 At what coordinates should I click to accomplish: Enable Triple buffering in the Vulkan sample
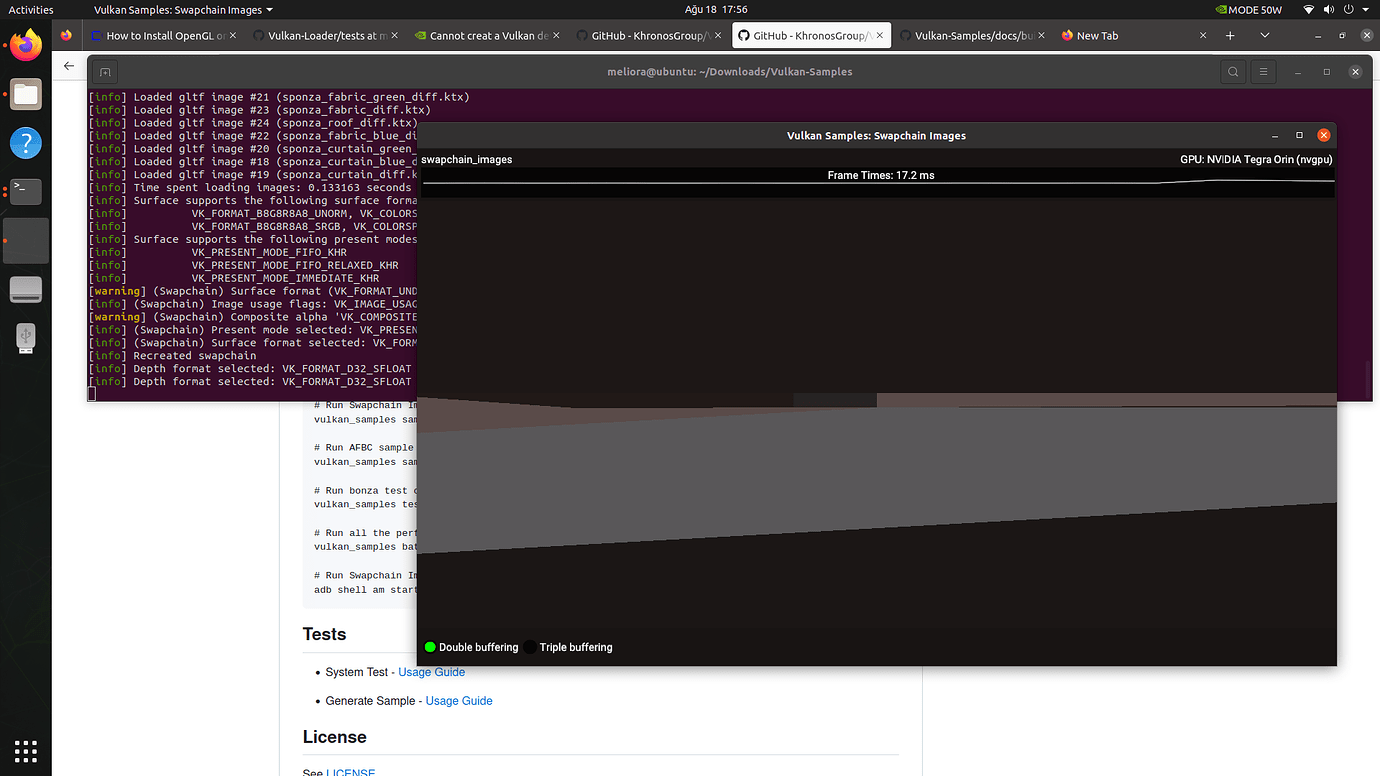[576, 647]
